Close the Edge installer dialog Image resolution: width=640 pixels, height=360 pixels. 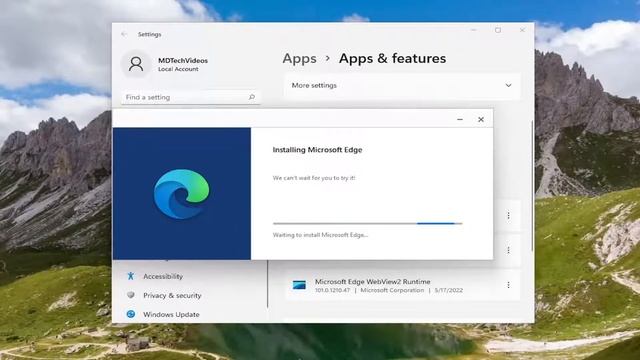(x=481, y=119)
